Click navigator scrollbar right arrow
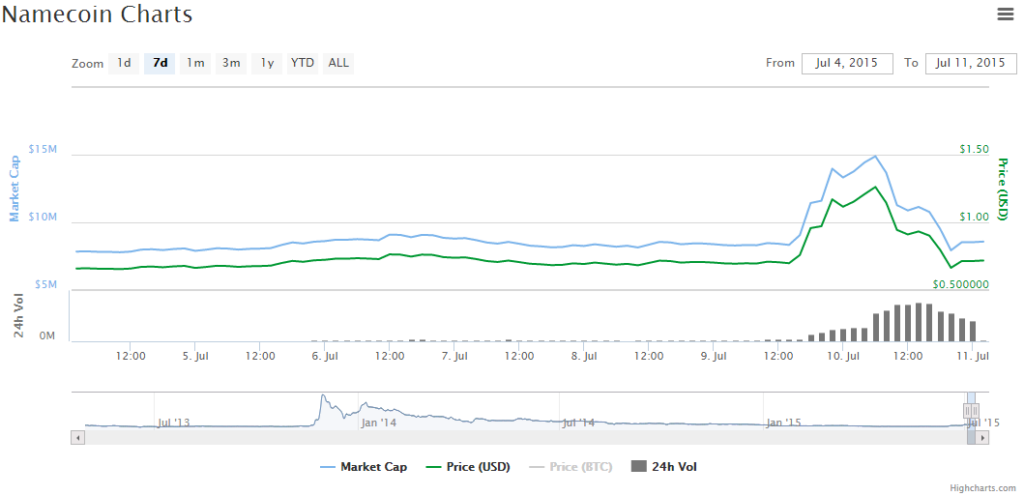 click(x=982, y=437)
